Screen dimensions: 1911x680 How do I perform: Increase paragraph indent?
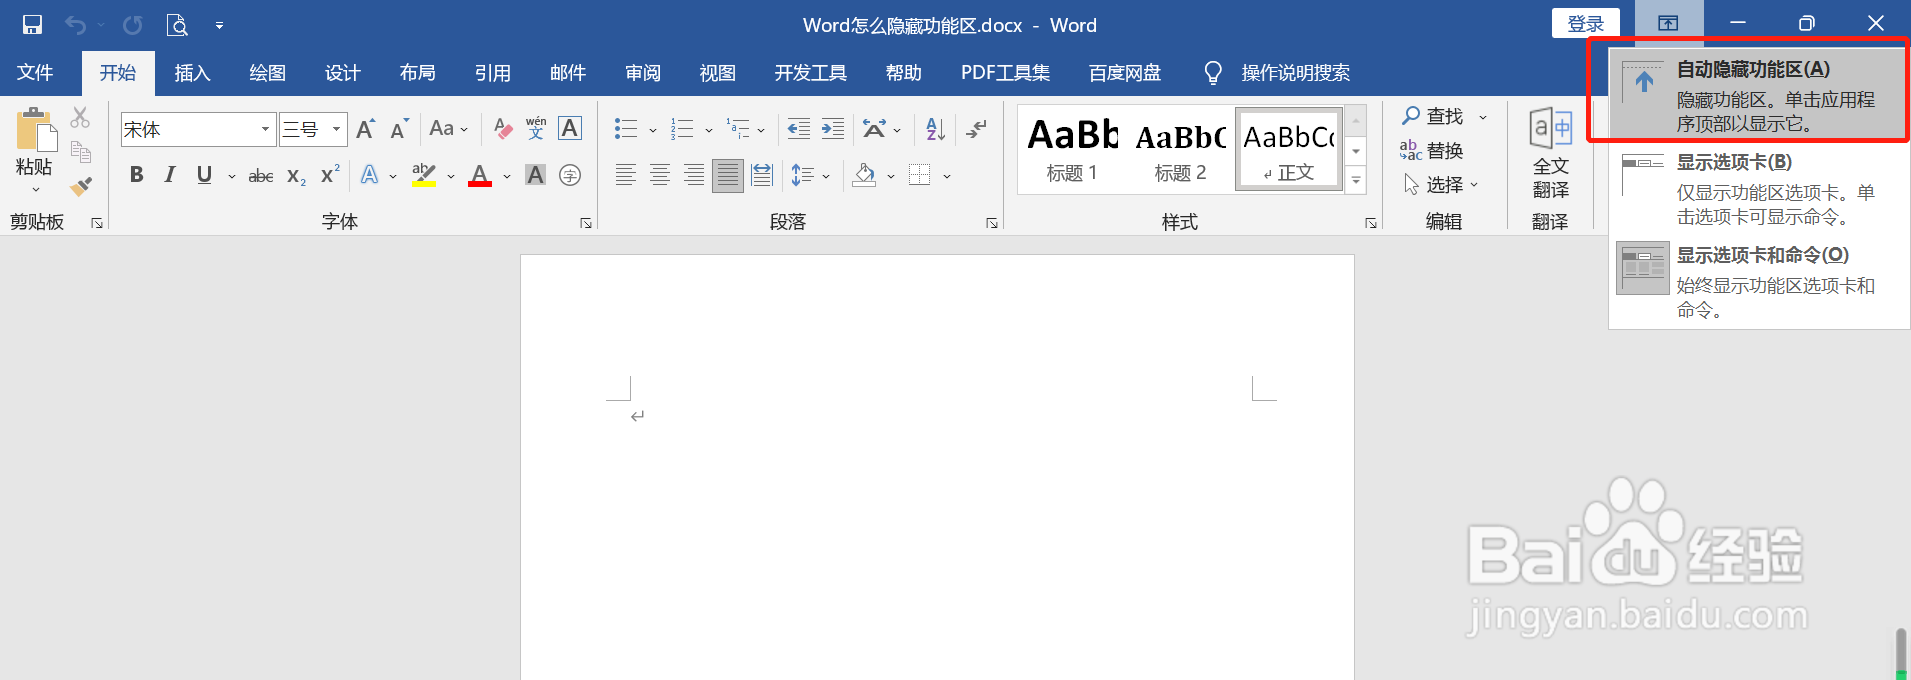[x=833, y=129]
